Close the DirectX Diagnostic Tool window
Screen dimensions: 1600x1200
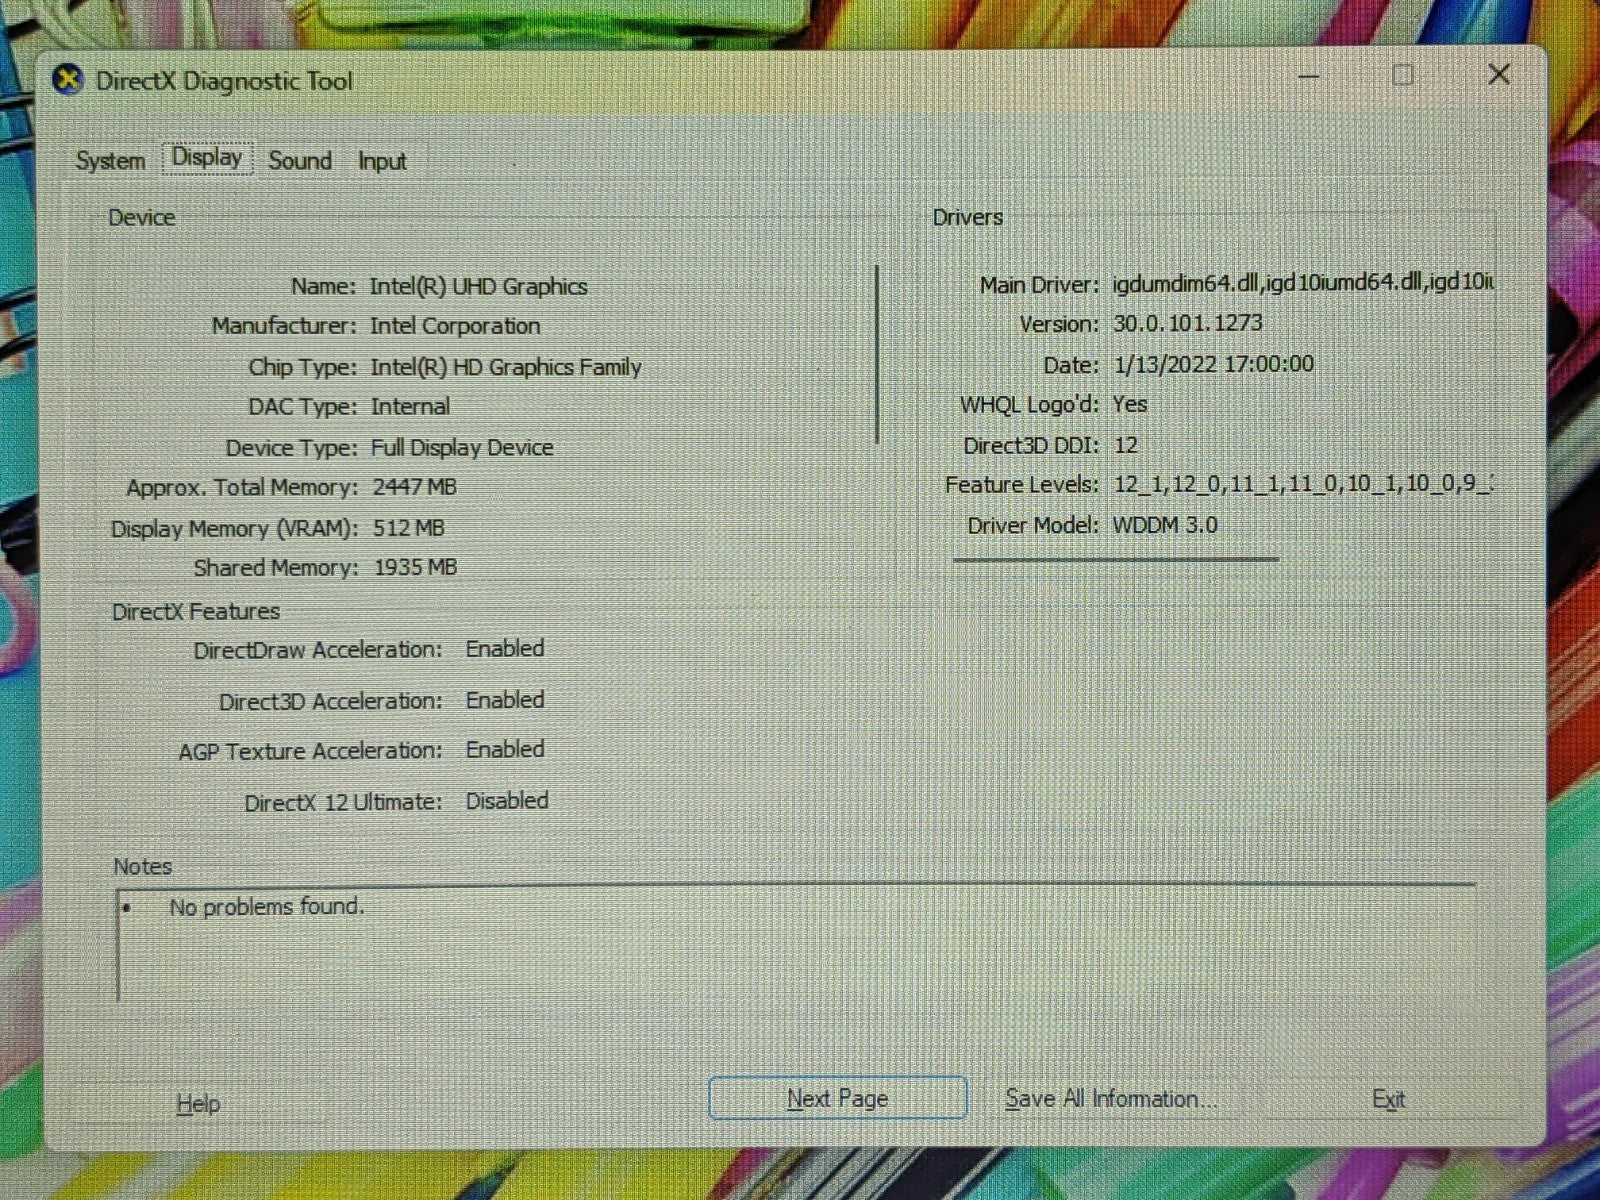pos(1498,75)
